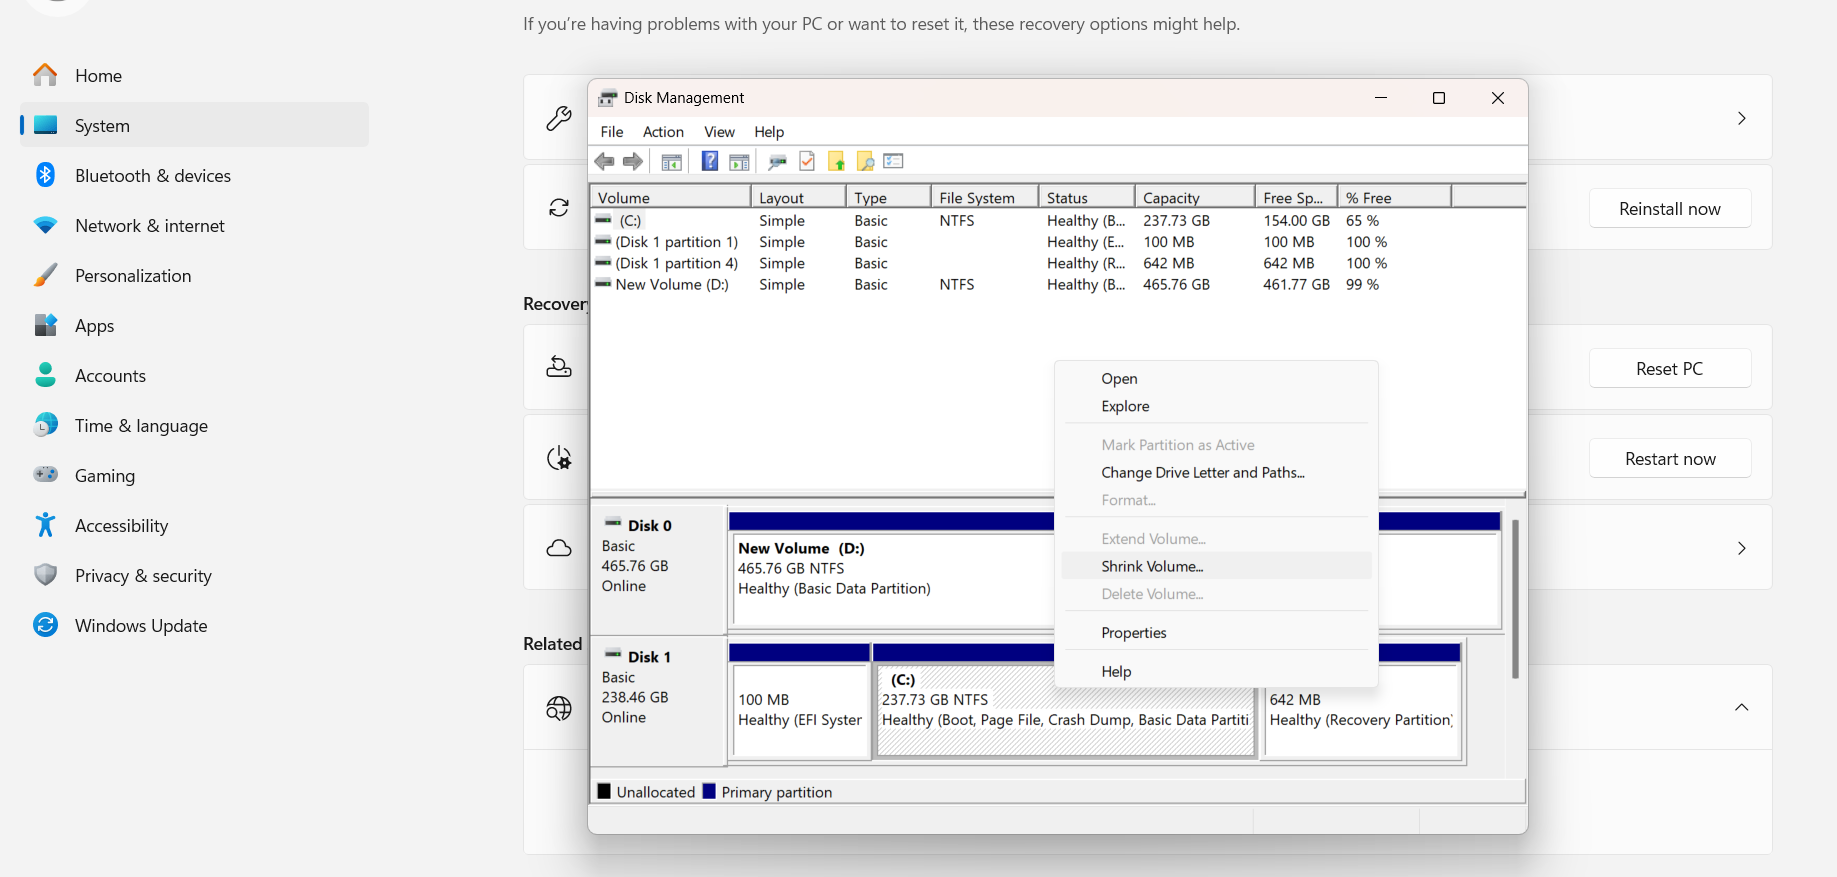The width and height of the screenshot is (1837, 877).
Task: Select Explore in the context menu
Action: [x=1216, y=407]
